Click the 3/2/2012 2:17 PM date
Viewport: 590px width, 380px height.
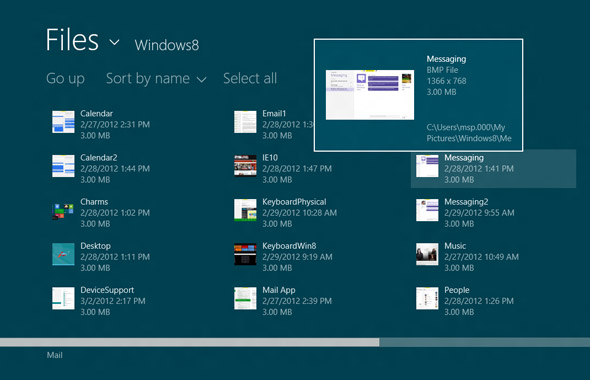(x=113, y=301)
